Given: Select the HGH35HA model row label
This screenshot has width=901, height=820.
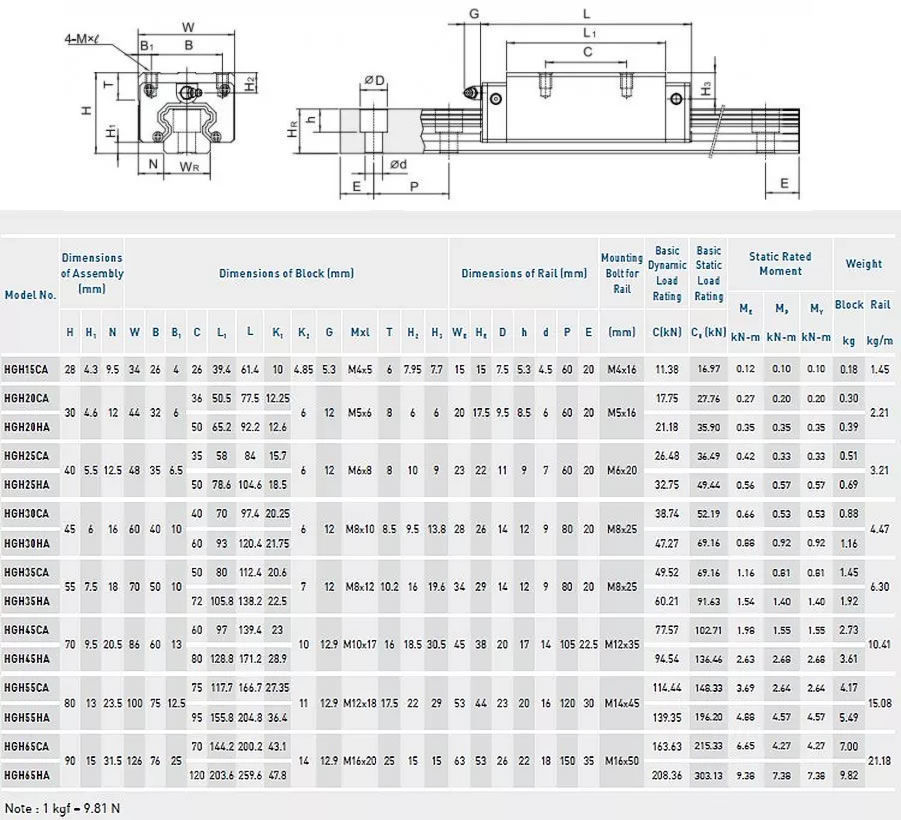Looking at the screenshot, I should click(x=27, y=600).
